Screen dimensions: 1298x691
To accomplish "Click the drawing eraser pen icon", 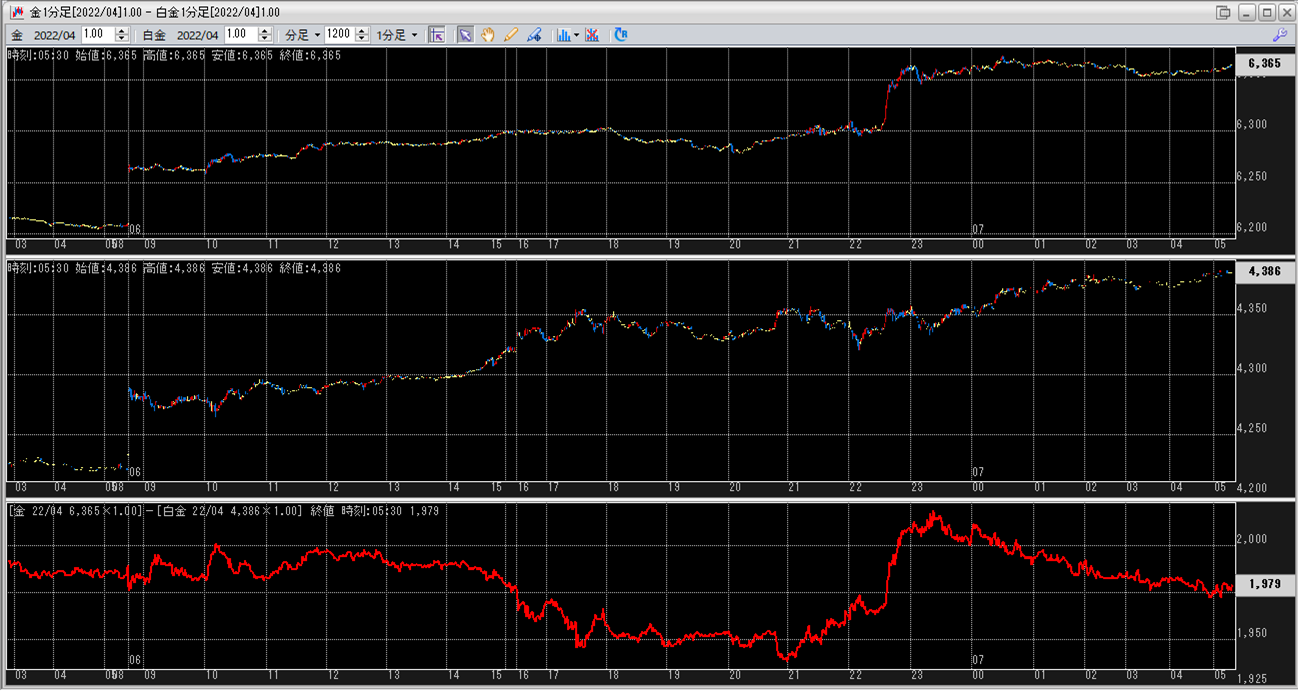I will click(534, 35).
